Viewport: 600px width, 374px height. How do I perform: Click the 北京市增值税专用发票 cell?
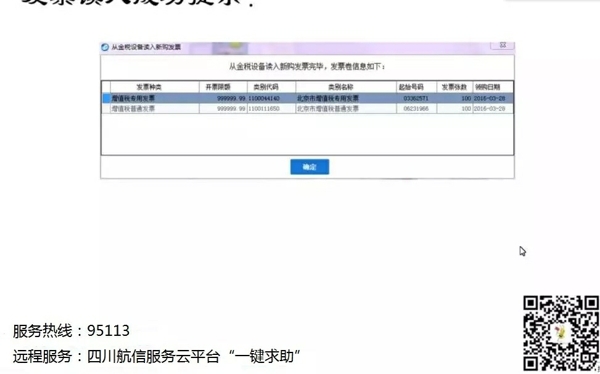(346, 98)
